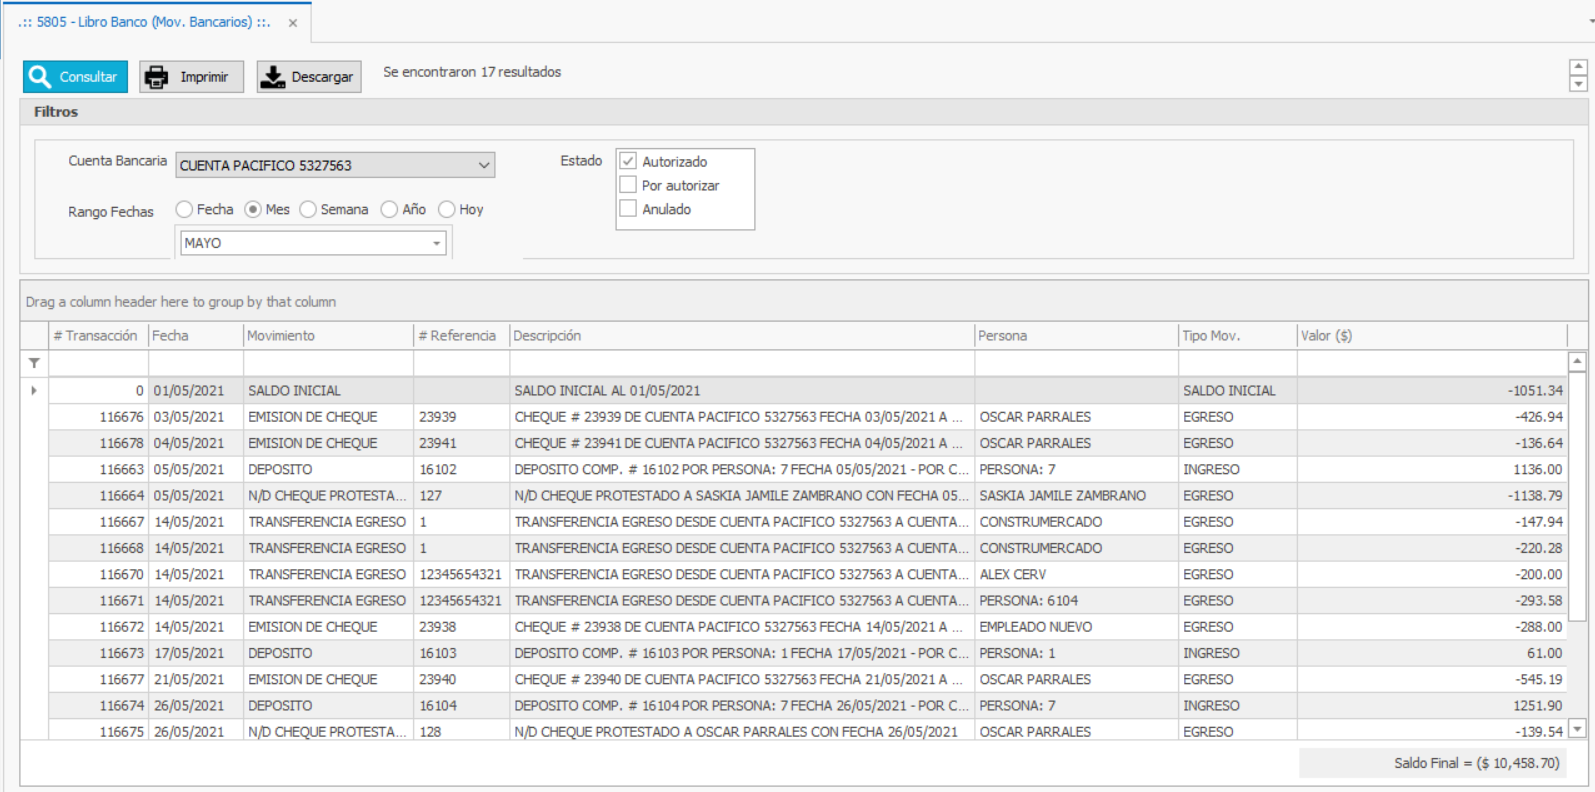Click the Imprimir printer button
The height and width of the screenshot is (792, 1595).
191,77
